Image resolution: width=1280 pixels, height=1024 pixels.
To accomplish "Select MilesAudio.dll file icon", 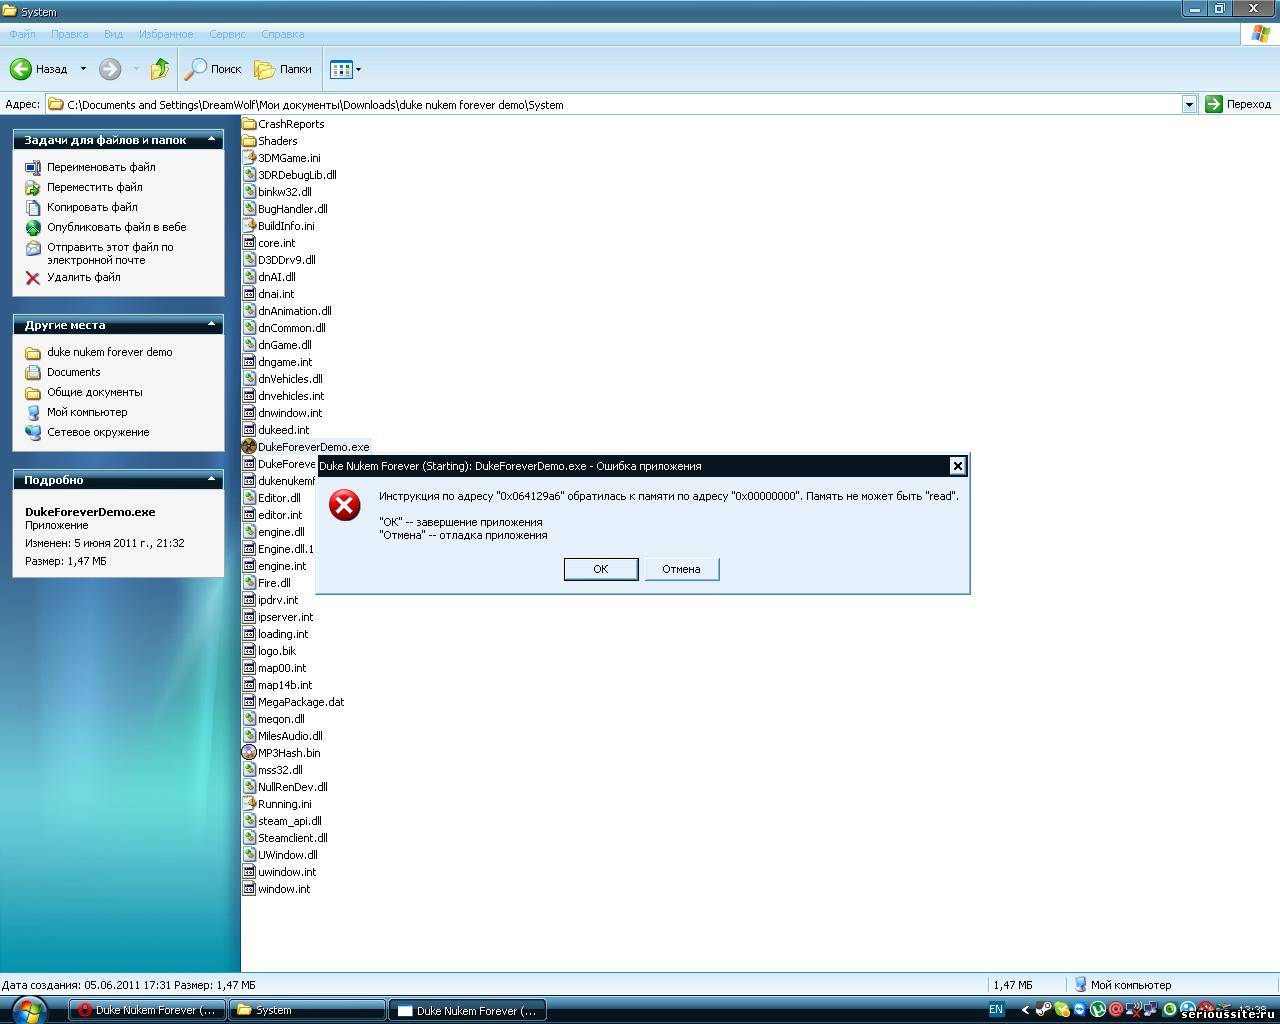I will (x=249, y=736).
